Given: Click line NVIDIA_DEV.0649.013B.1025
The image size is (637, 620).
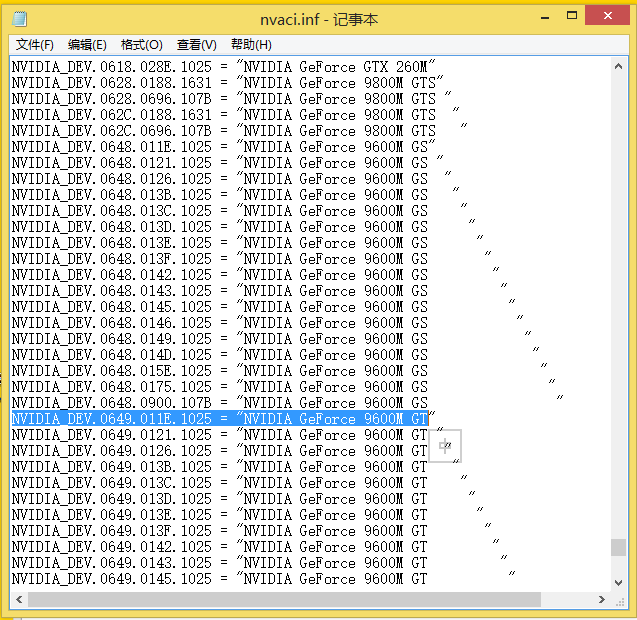Looking at the screenshot, I should [235, 466].
